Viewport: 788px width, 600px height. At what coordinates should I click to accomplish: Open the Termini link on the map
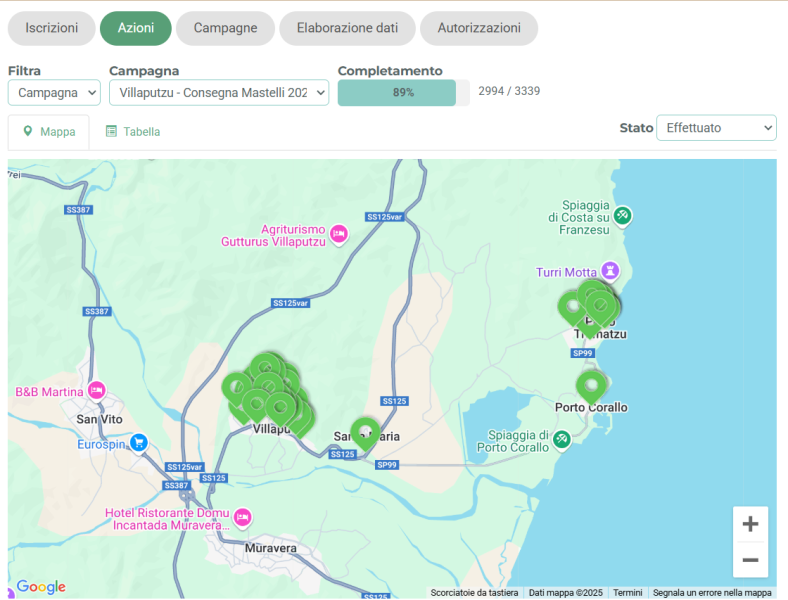[627, 593]
